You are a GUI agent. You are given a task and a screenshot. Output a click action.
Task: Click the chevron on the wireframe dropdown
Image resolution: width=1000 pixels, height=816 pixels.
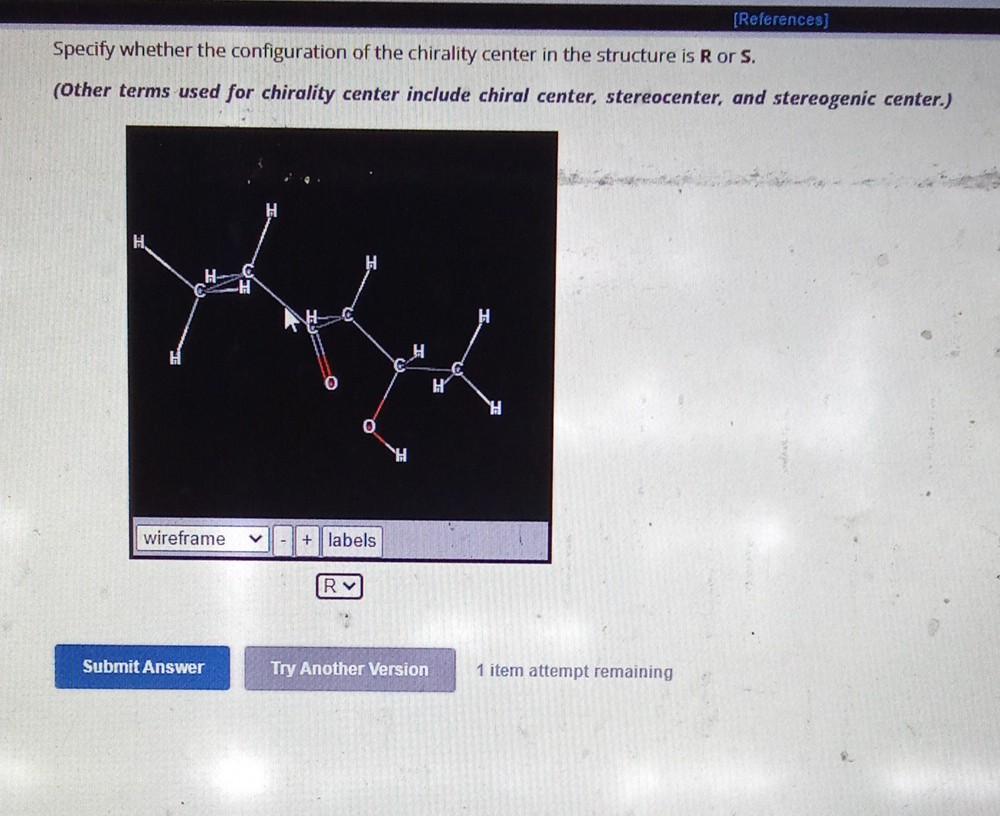coord(255,539)
